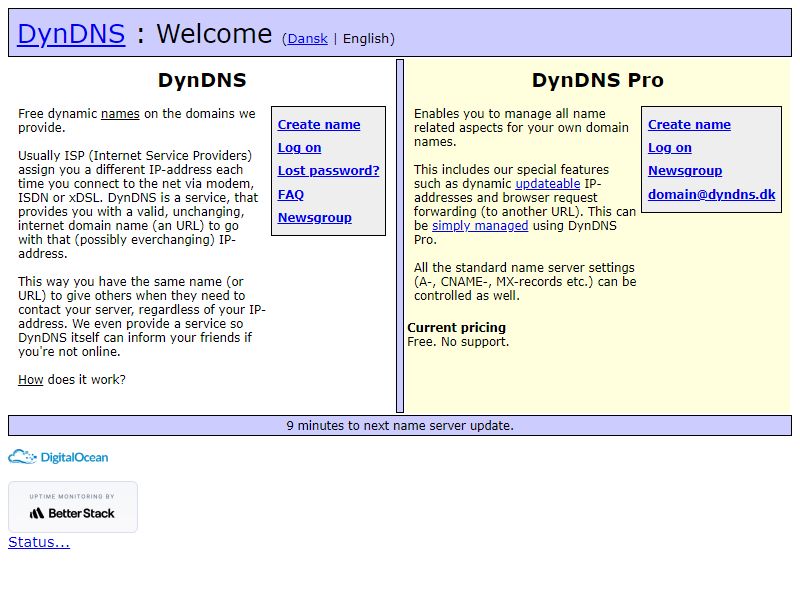The image size is (800, 600).
Task: Click Create name in the DynDNS Pro box
Action: tap(689, 124)
